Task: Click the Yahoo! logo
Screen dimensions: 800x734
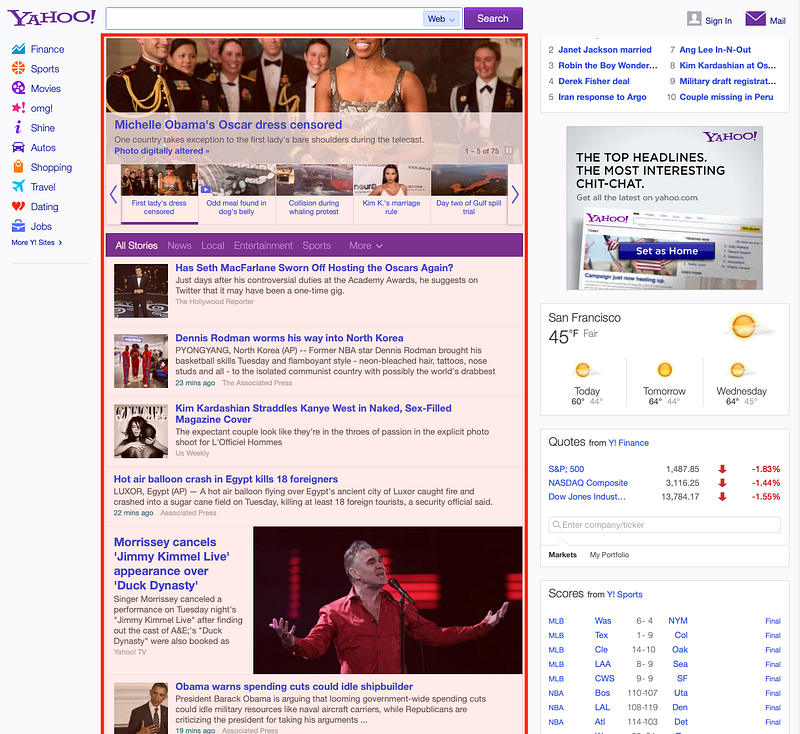Action: pos(52,17)
